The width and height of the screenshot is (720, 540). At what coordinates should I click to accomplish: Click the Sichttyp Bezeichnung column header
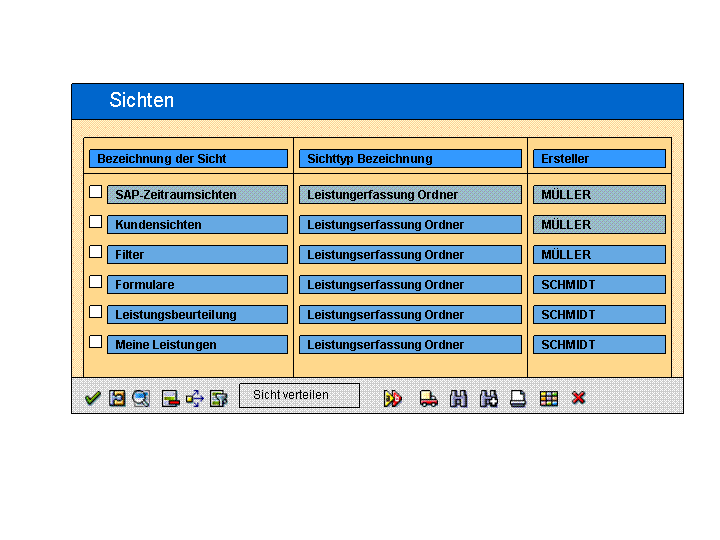click(x=410, y=158)
